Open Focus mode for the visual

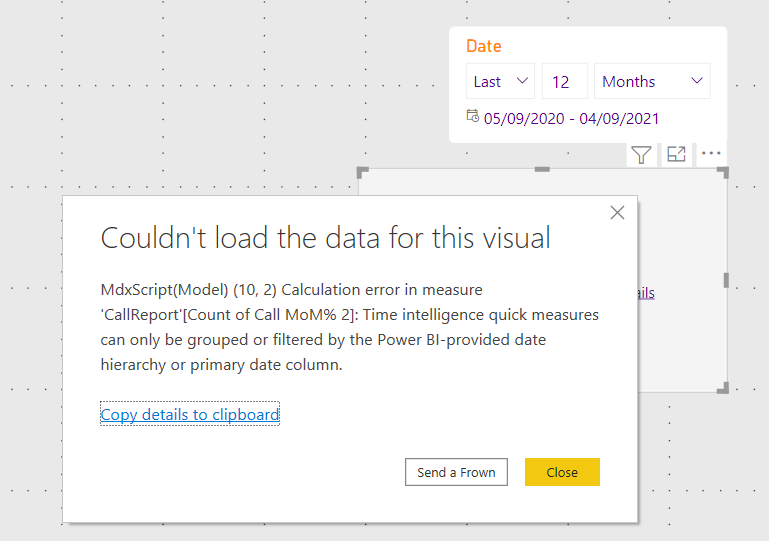tap(676, 155)
